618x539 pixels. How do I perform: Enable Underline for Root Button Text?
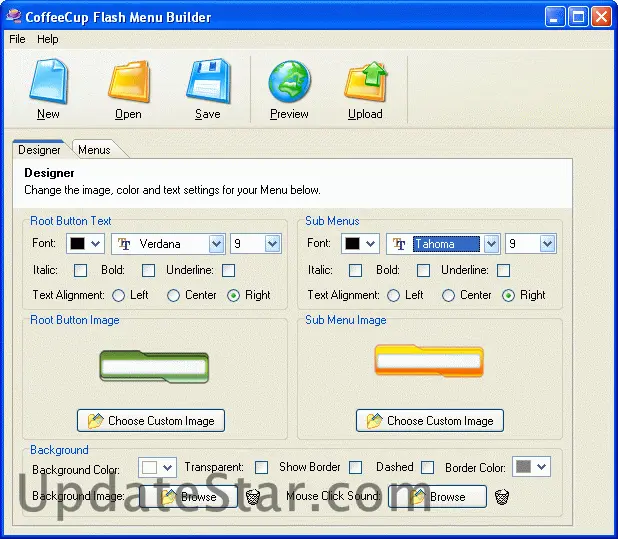[229, 270]
